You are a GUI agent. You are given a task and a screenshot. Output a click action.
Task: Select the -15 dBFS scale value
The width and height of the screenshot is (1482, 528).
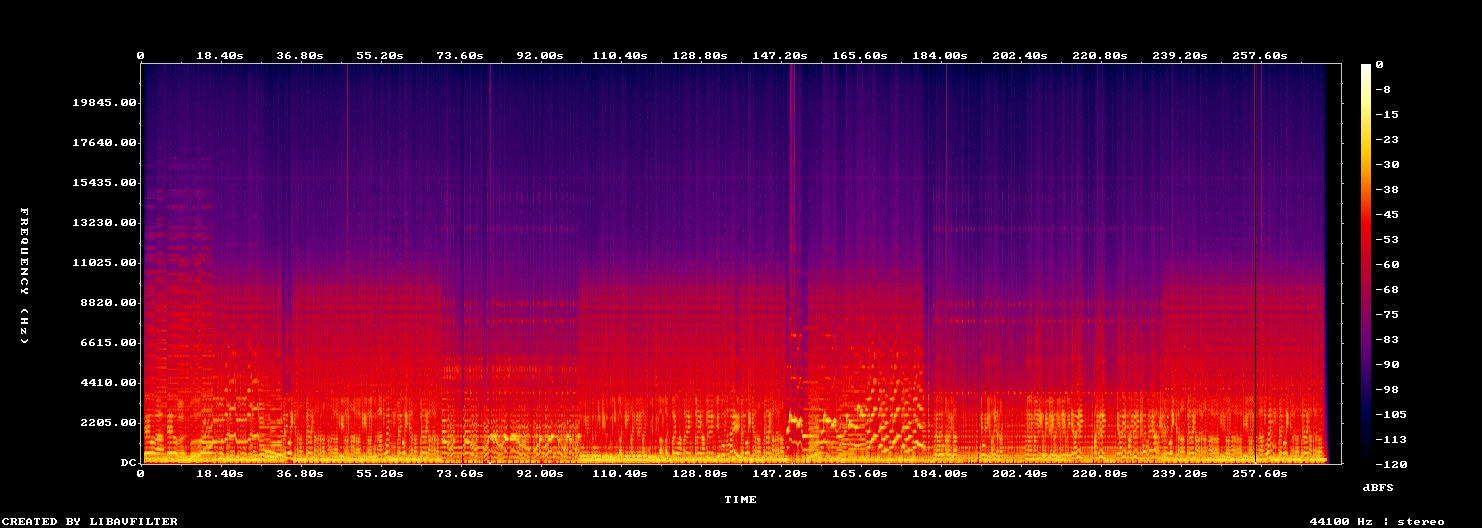click(x=1386, y=114)
